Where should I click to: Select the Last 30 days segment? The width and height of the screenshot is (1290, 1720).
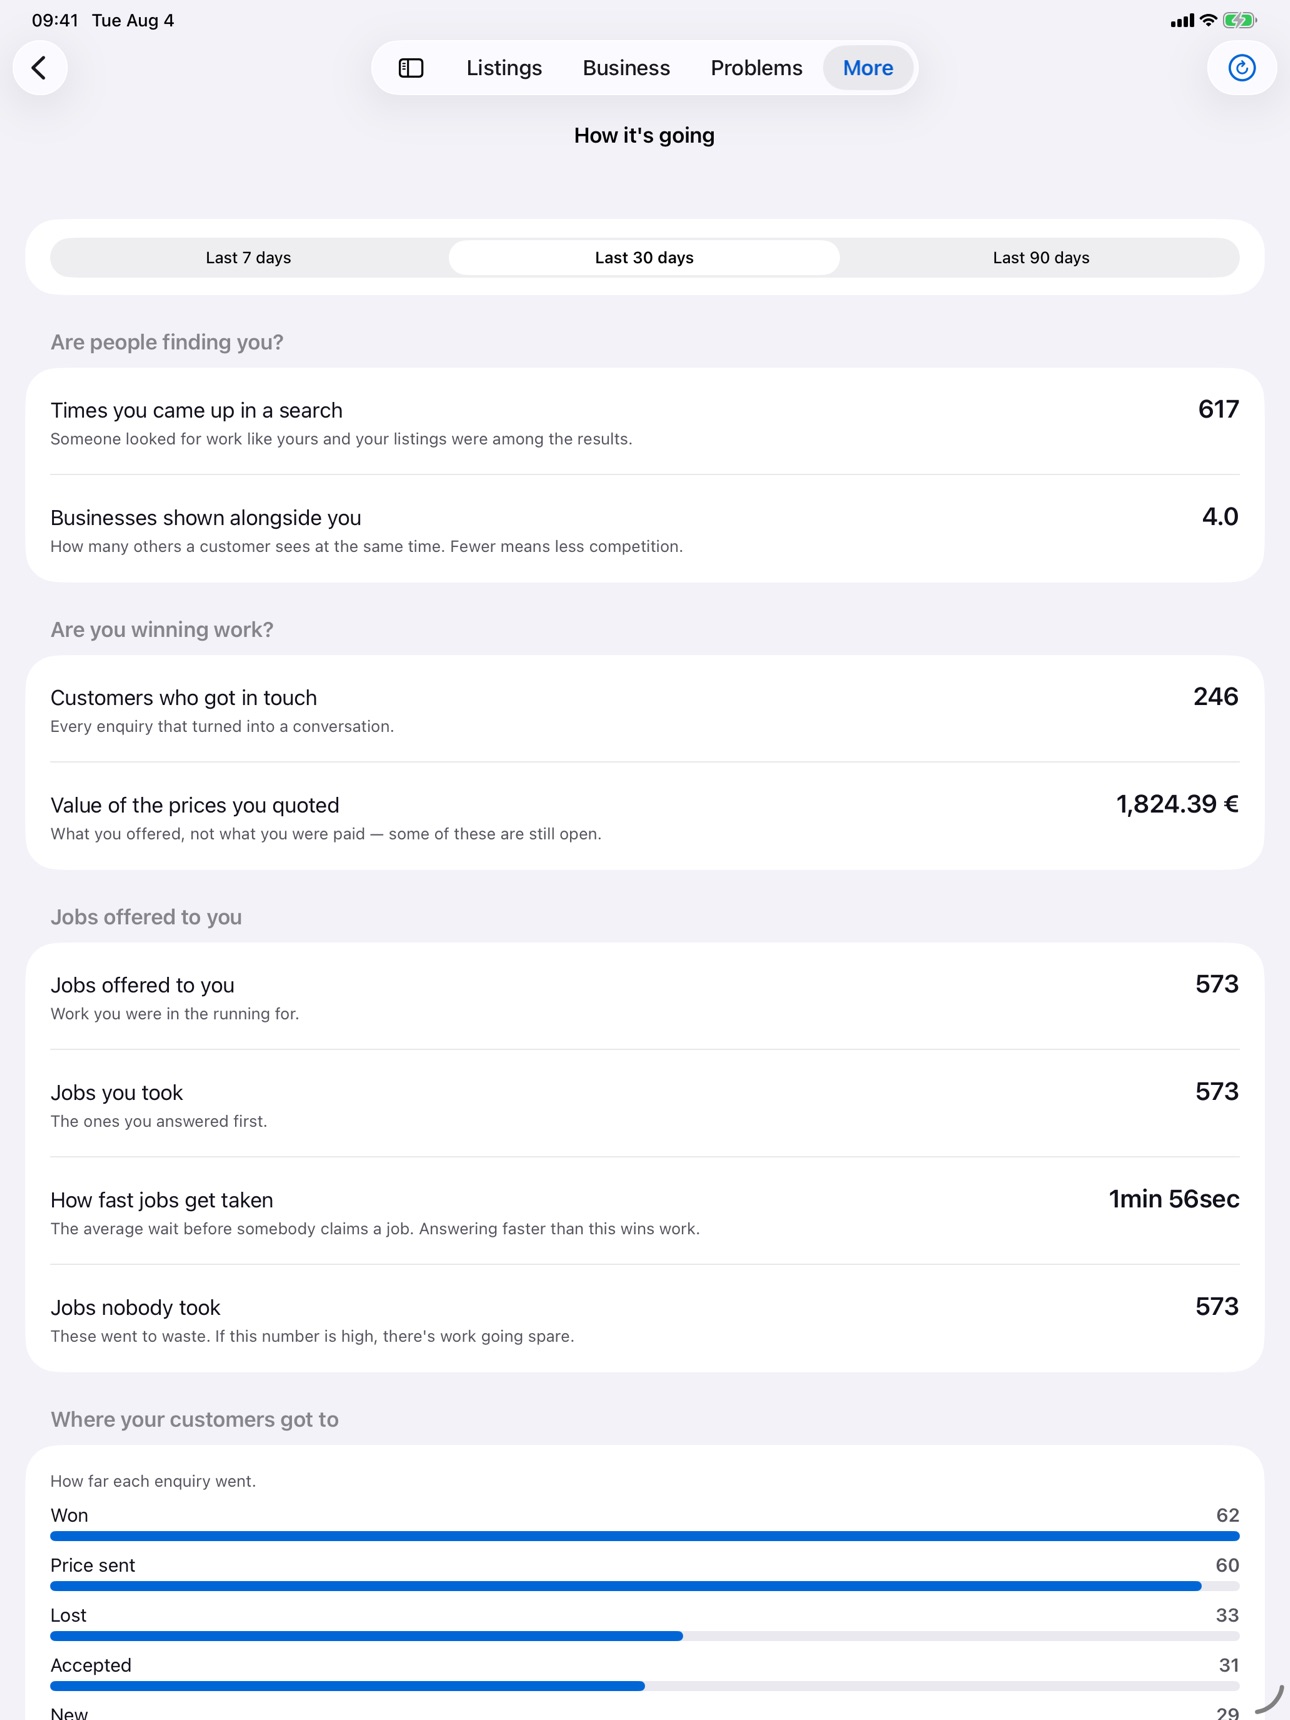(x=644, y=258)
